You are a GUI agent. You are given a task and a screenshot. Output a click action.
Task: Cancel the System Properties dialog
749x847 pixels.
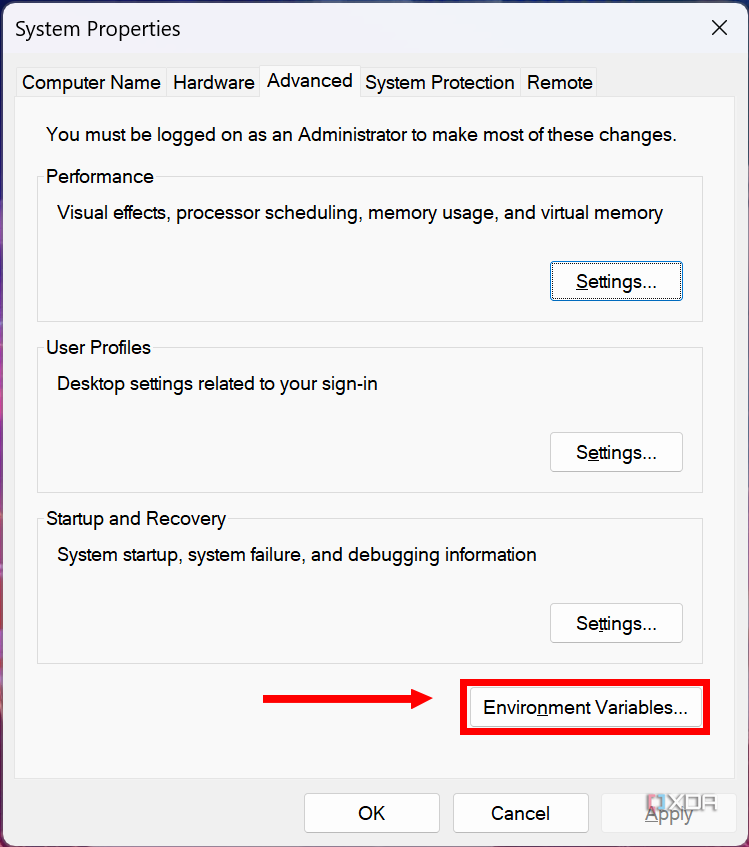coord(520,813)
